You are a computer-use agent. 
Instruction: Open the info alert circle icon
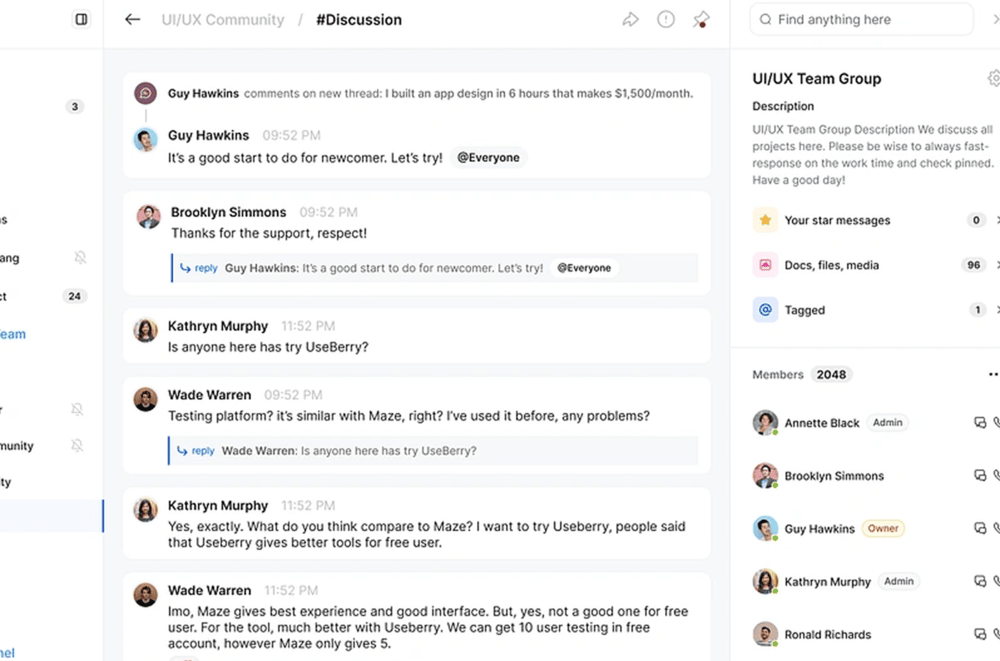(x=666, y=20)
